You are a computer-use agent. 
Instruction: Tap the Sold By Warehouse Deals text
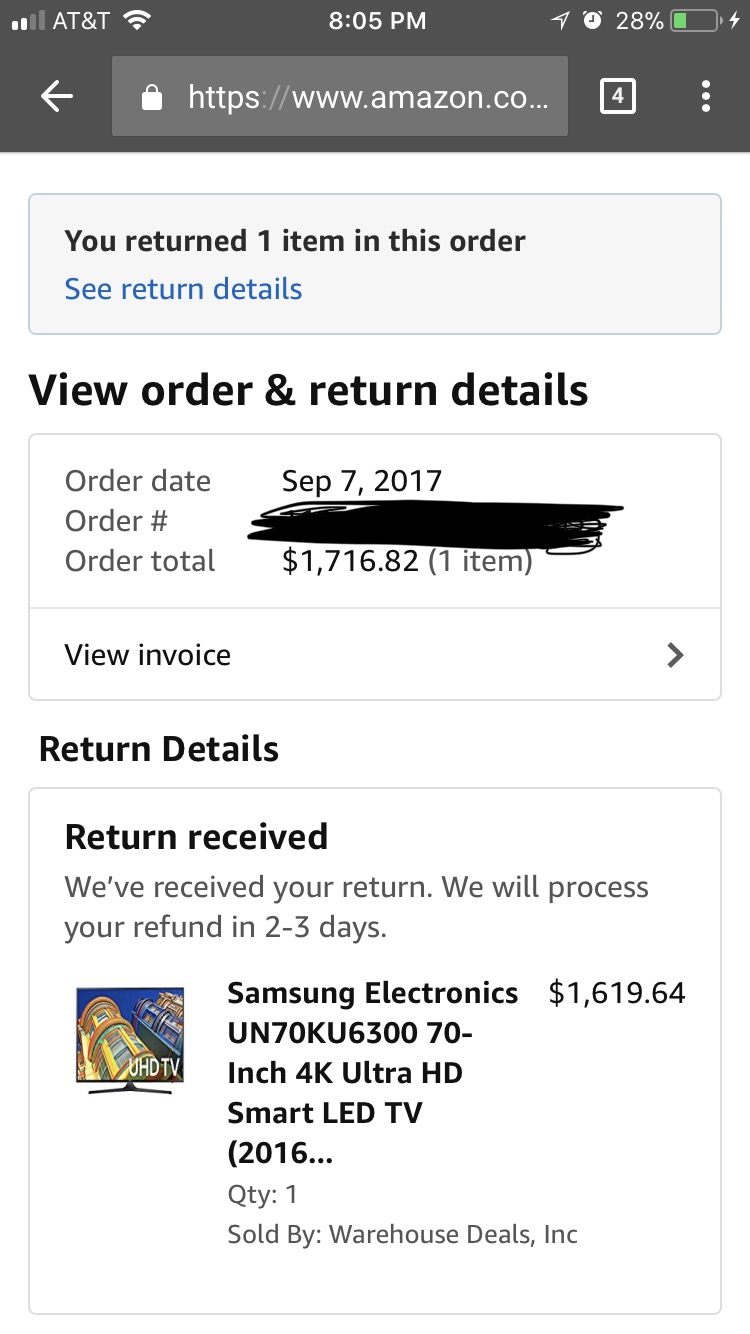[x=402, y=1234]
